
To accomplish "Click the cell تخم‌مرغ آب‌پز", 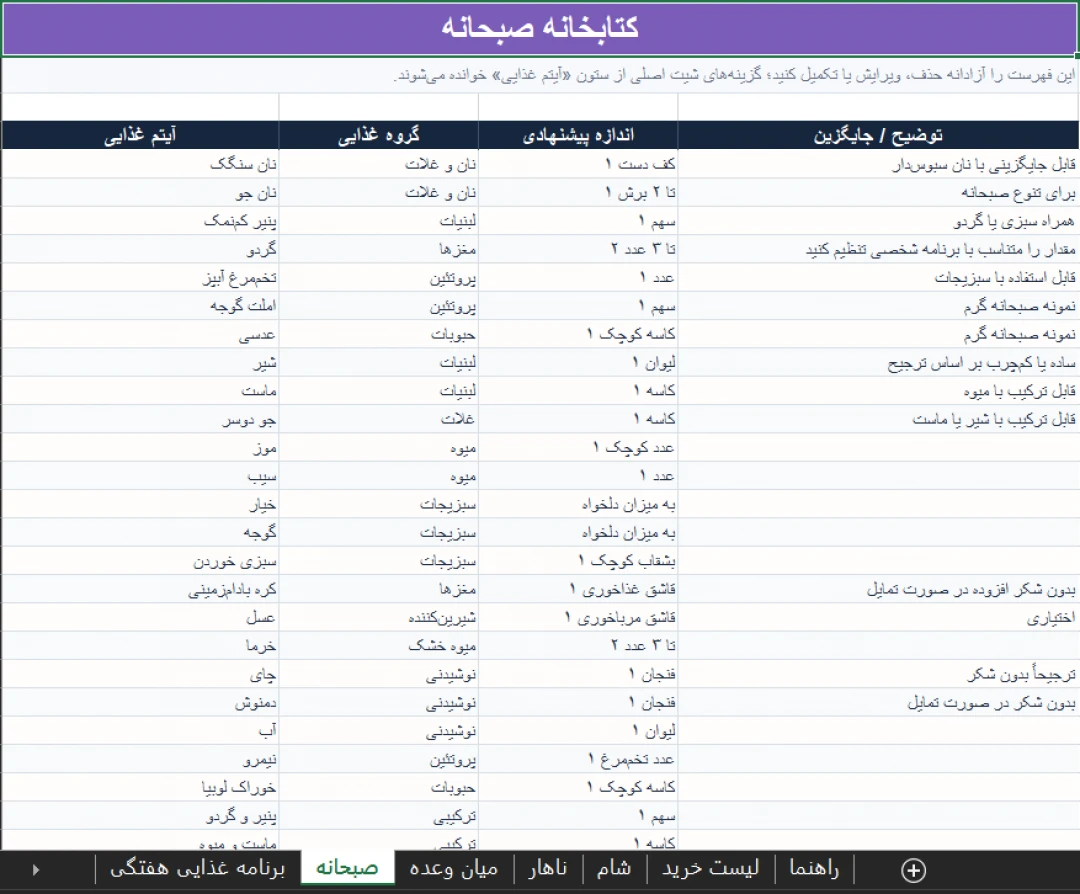I will click(x=141, y=278).
